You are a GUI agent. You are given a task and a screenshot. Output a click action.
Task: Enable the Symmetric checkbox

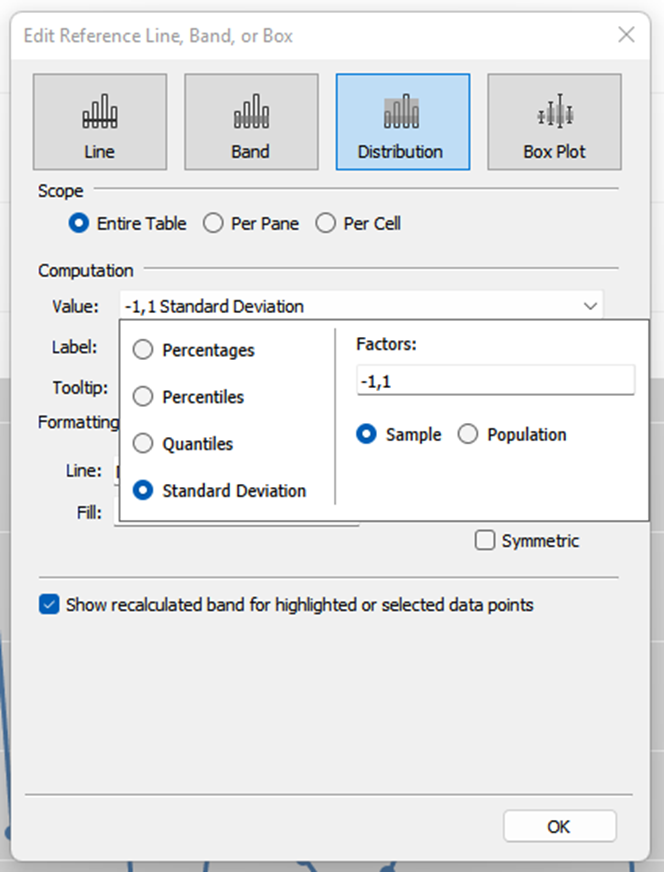click(x=485, y=541)
